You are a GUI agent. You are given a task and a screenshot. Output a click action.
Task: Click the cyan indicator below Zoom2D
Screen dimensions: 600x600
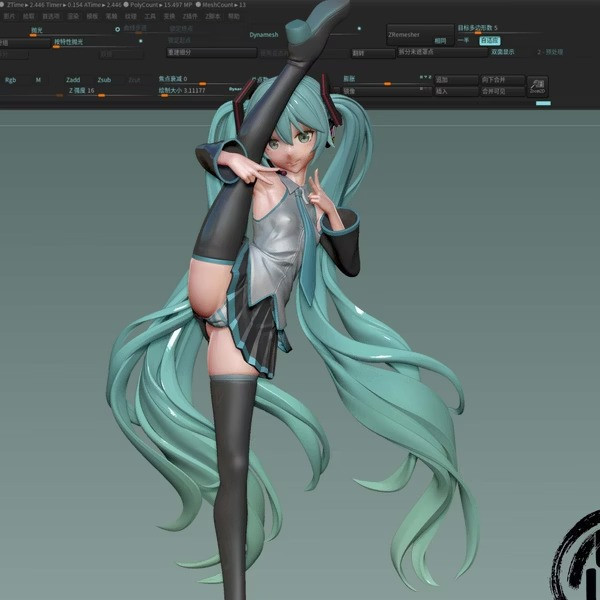pos(543,103)
